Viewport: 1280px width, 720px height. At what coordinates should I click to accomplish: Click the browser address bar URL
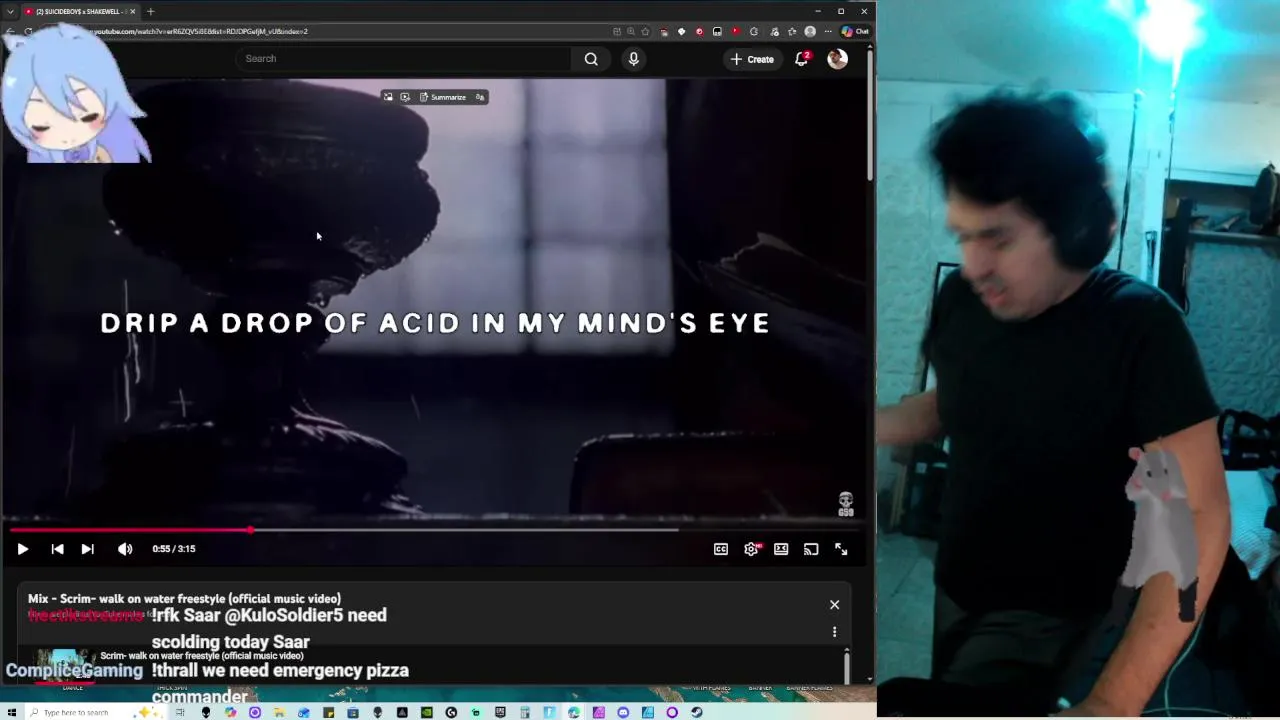click(200, 31)
